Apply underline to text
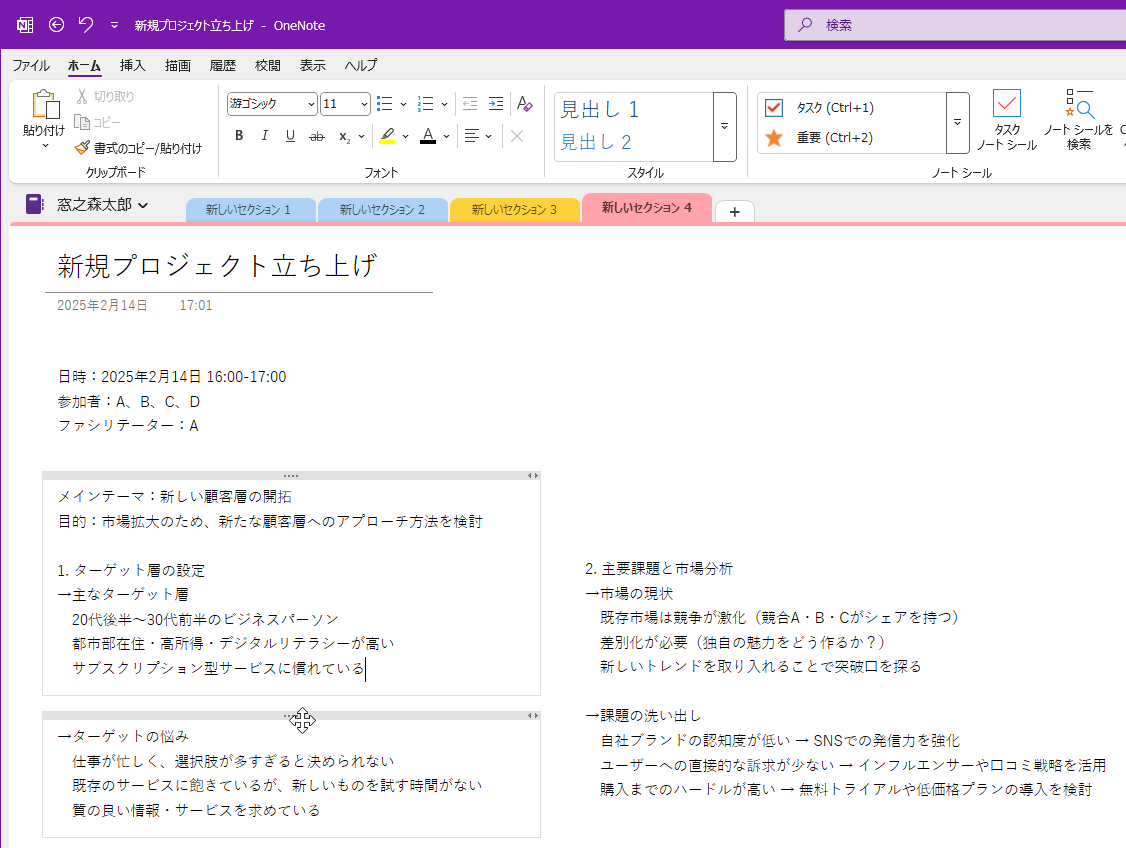Image resolution: width=1126 pixels, height=848 pixels. (289, 136)
